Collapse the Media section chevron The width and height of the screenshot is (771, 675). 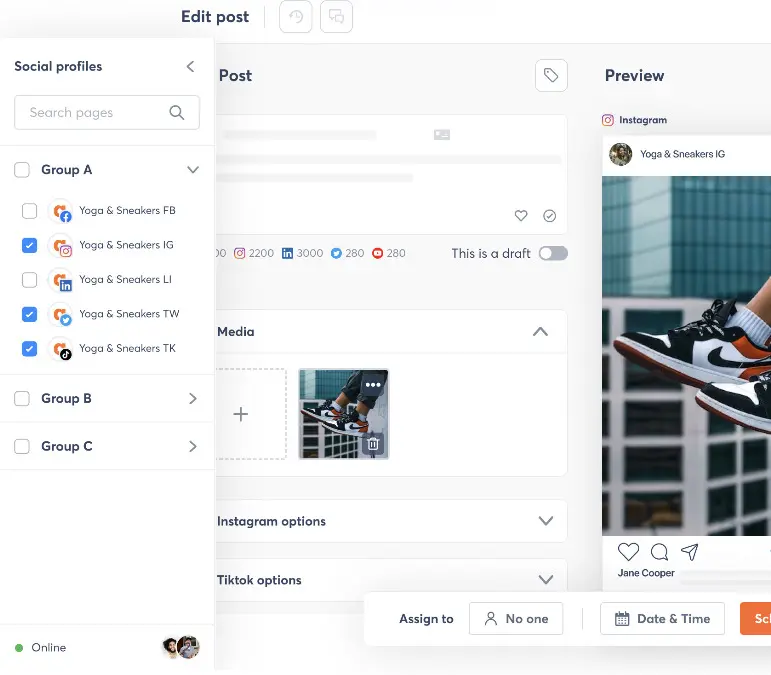(540, 332)
